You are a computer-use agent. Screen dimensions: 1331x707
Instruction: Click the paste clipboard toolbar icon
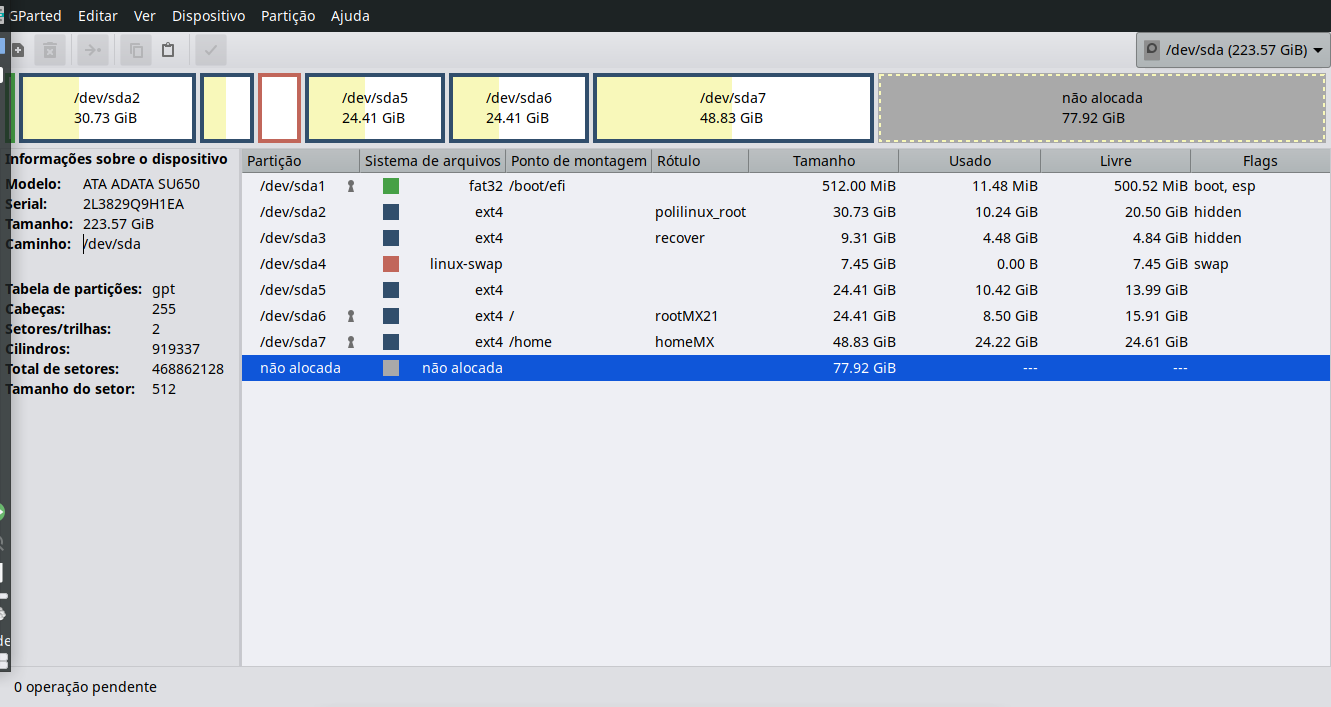(x=168, y=49)
